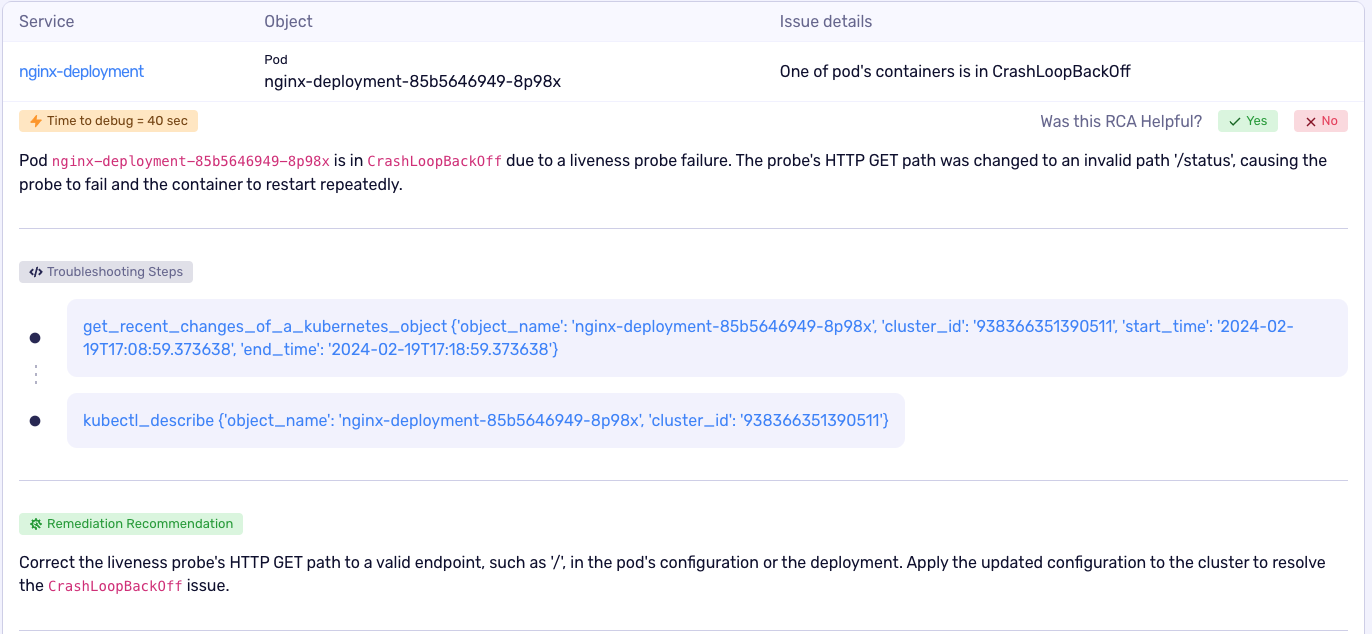Click the Issue details column header
1372x634 pixels.
826,21
